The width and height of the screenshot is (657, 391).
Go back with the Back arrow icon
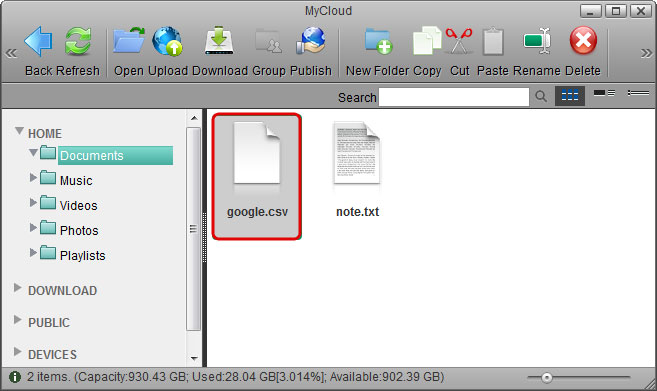(38, 41)
